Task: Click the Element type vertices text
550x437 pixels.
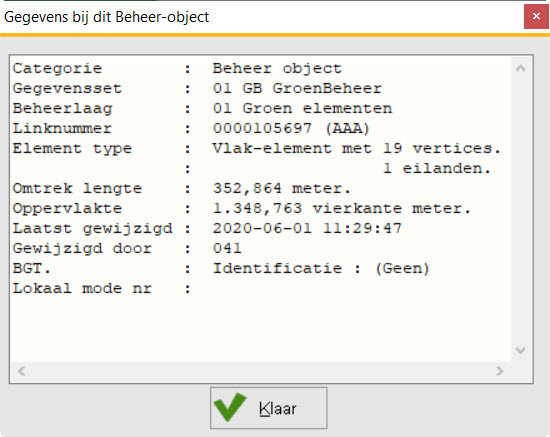Action: click(457, 148)
